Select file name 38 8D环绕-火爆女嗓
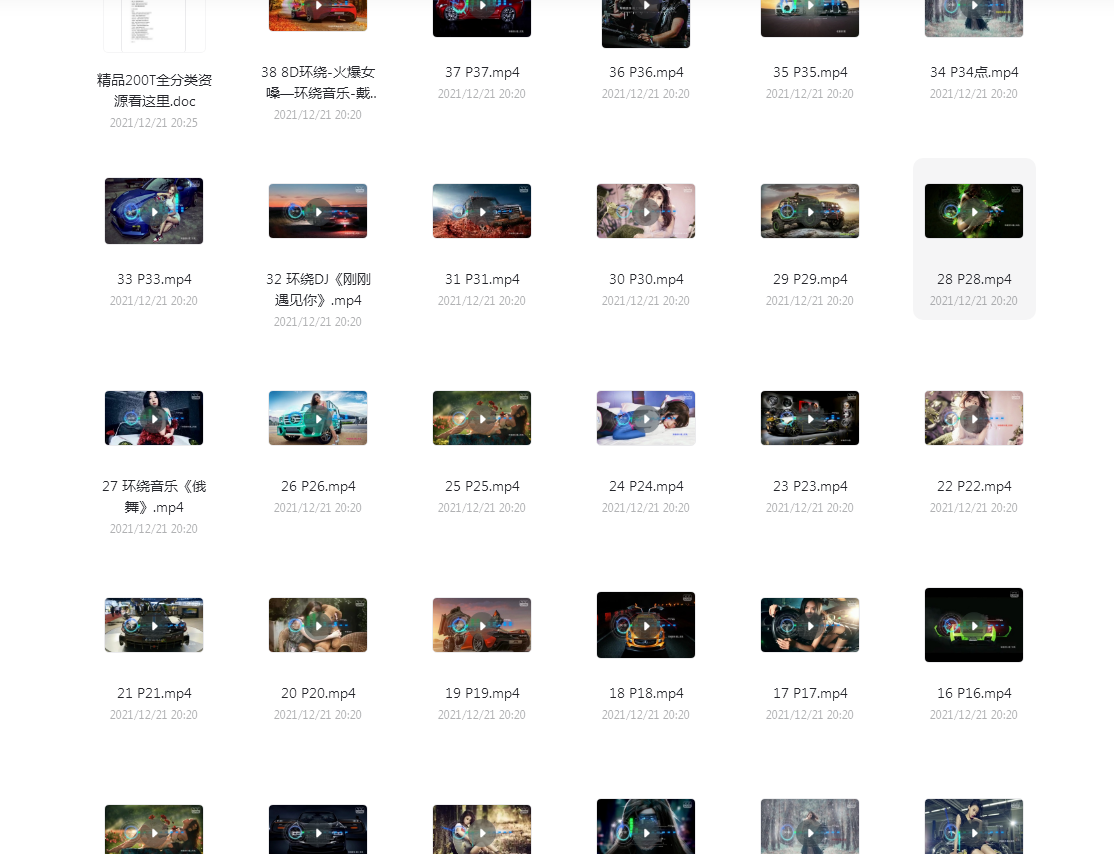This screenshot has height=854, width=1114. pos(318,82)
